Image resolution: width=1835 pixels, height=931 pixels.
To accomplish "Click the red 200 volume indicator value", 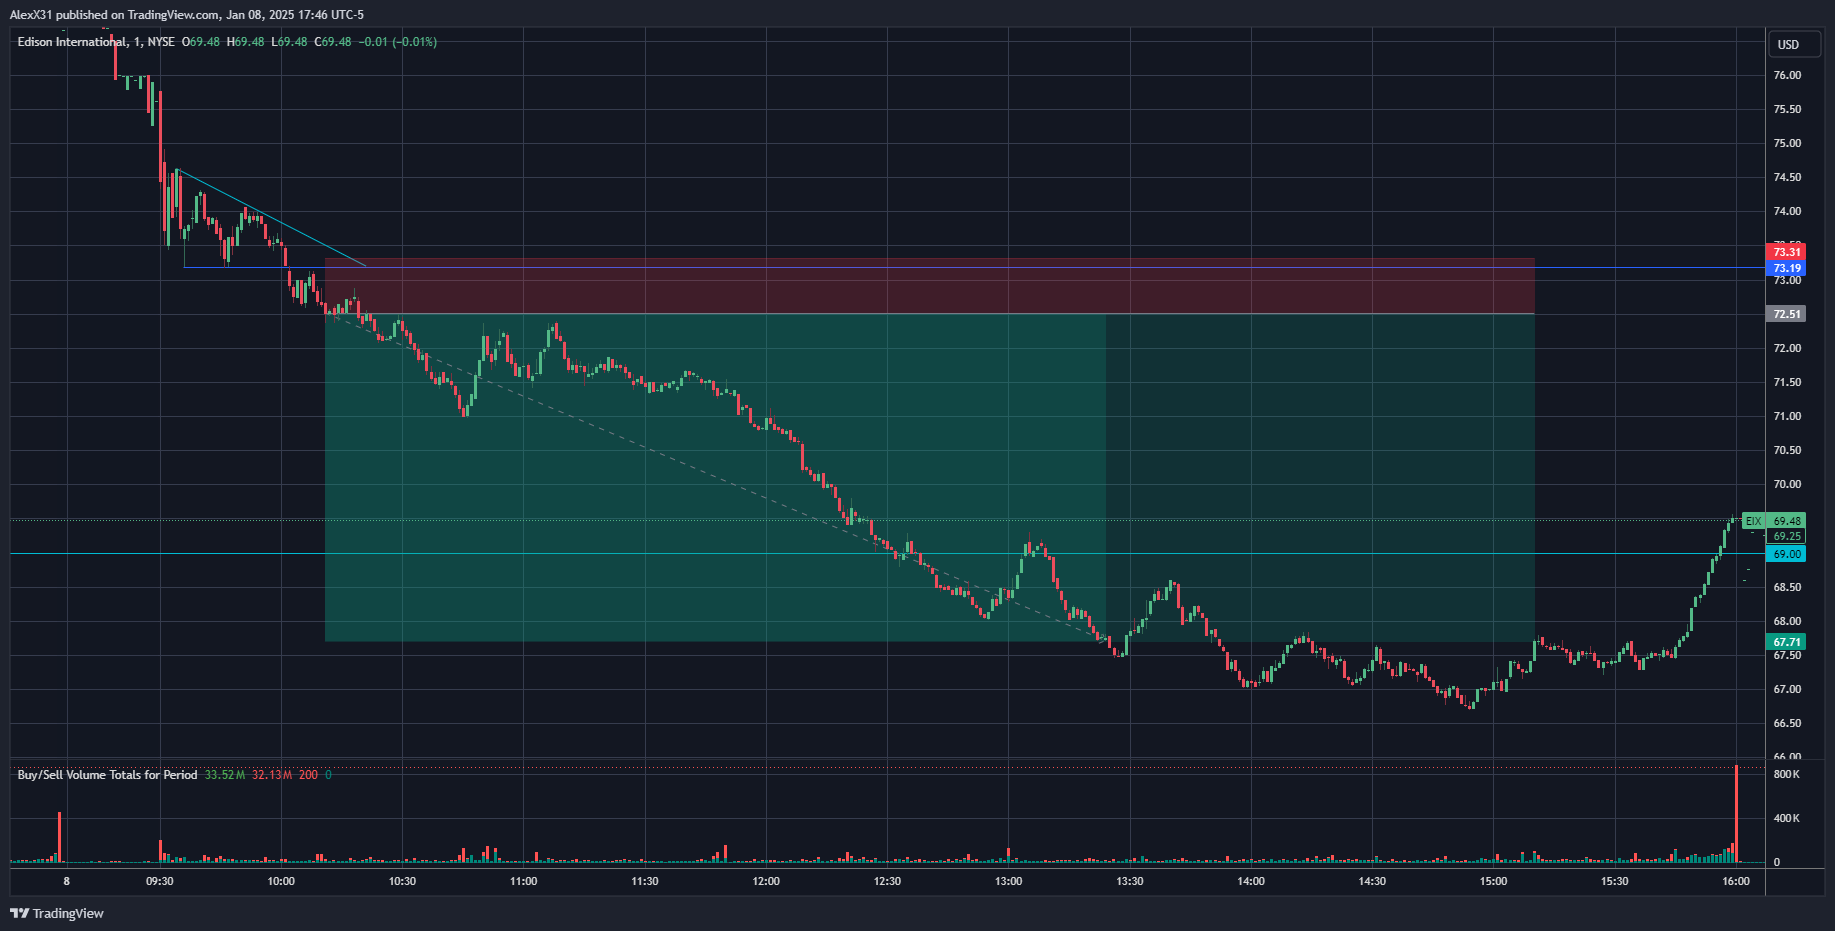I will 308,775.
